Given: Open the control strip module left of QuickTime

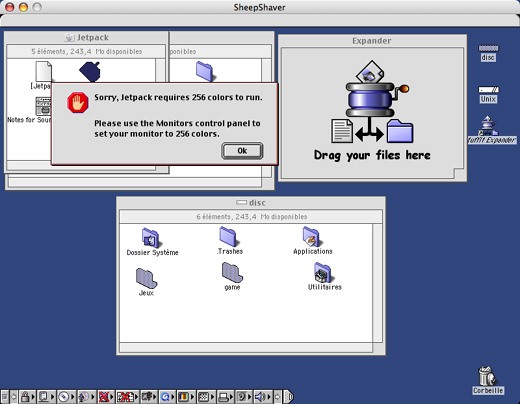Looking at the screenshot, I should (x=149, y=397).
